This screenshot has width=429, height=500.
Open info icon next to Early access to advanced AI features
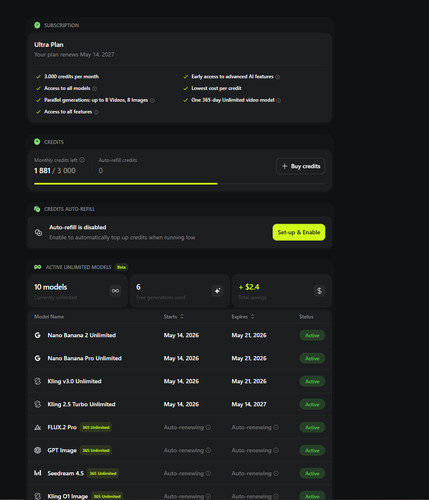tap(278, 77)
